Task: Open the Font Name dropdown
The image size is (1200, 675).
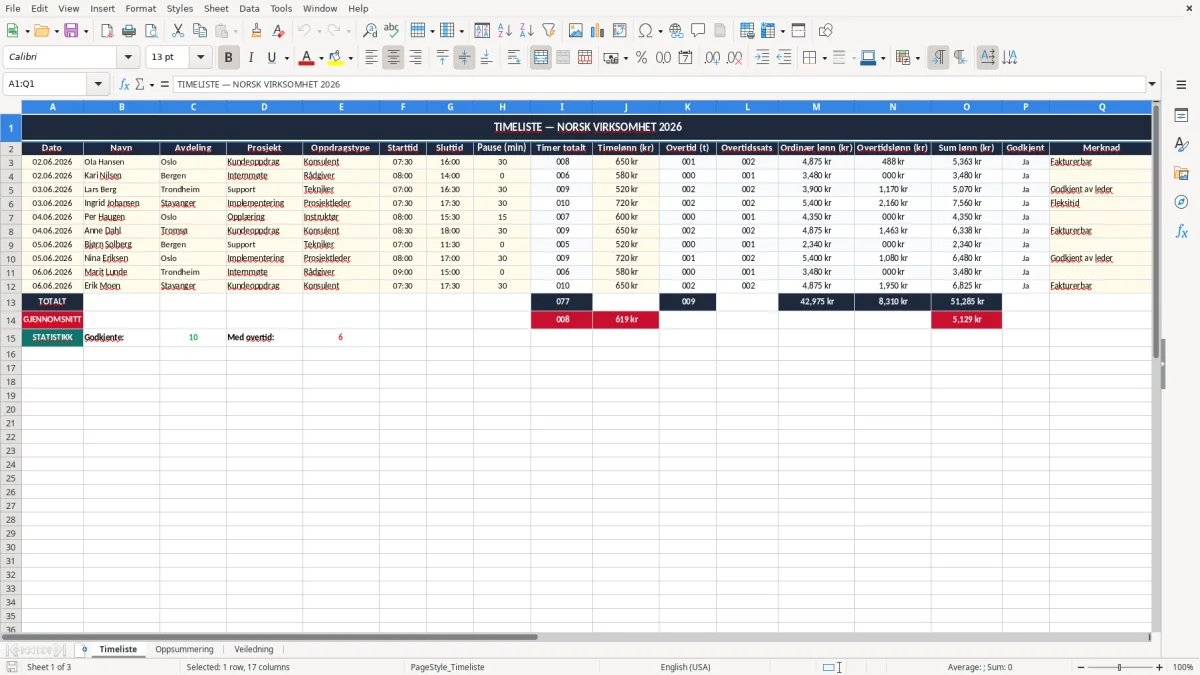Action: pos(128,58)
